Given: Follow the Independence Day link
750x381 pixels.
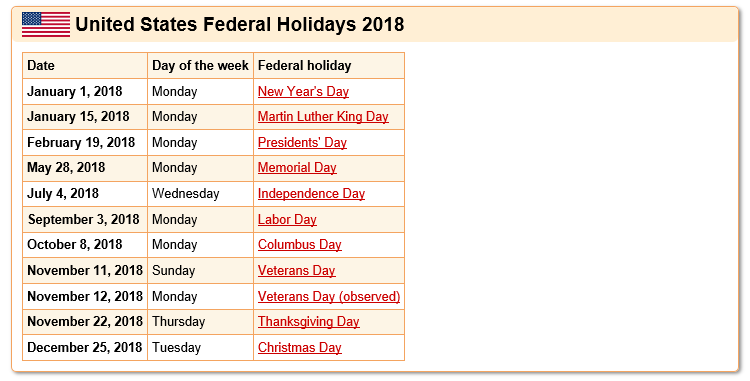Looking at the screenshot, I should coord(311,194).
